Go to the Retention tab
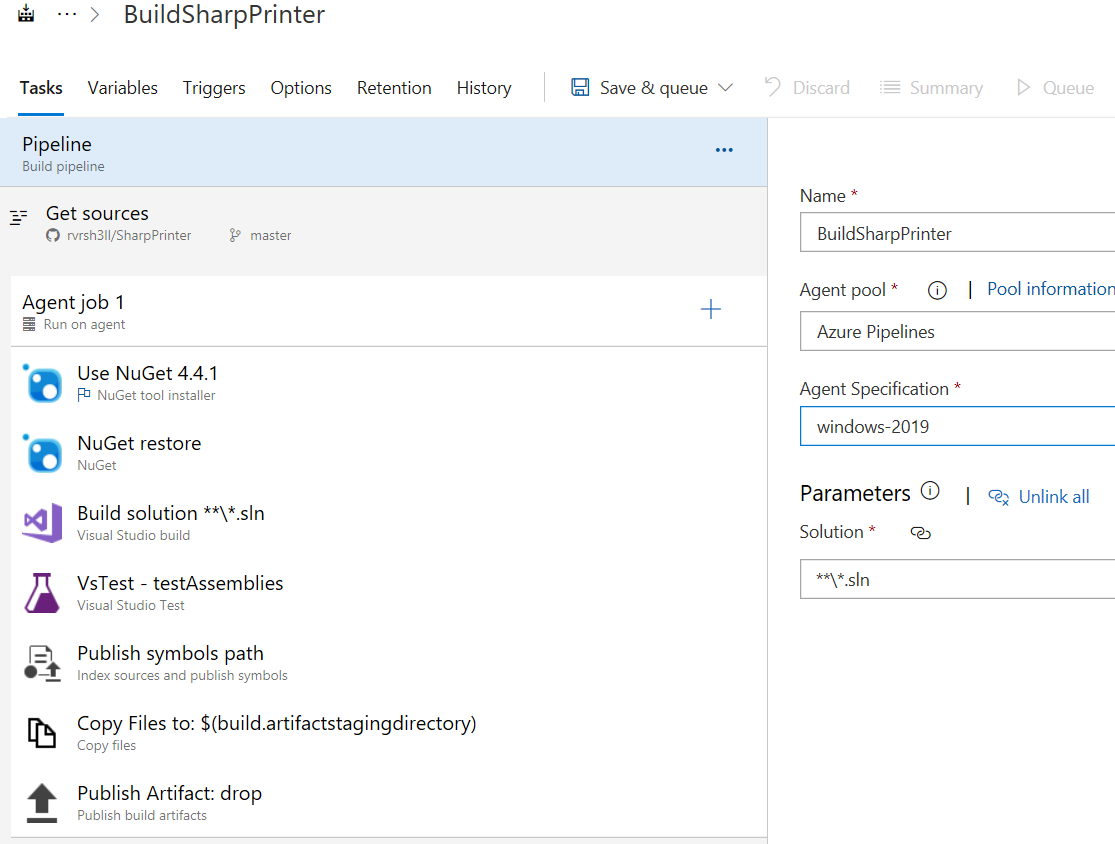1115x844 pixels. [394, 88]
